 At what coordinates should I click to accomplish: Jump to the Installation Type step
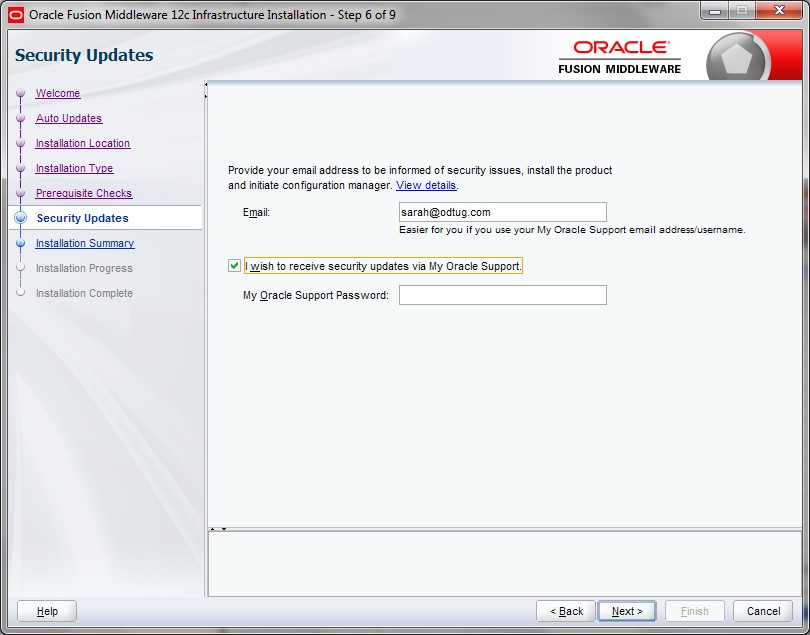[74, 169]
